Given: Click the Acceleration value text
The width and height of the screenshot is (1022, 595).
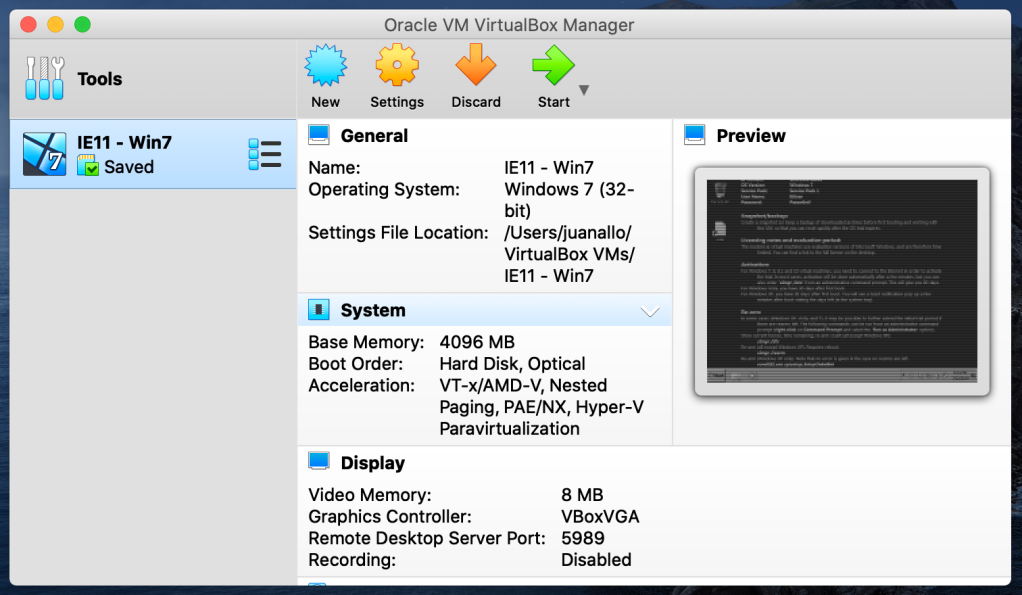Looking at the screenshot, I should (541, 407).
